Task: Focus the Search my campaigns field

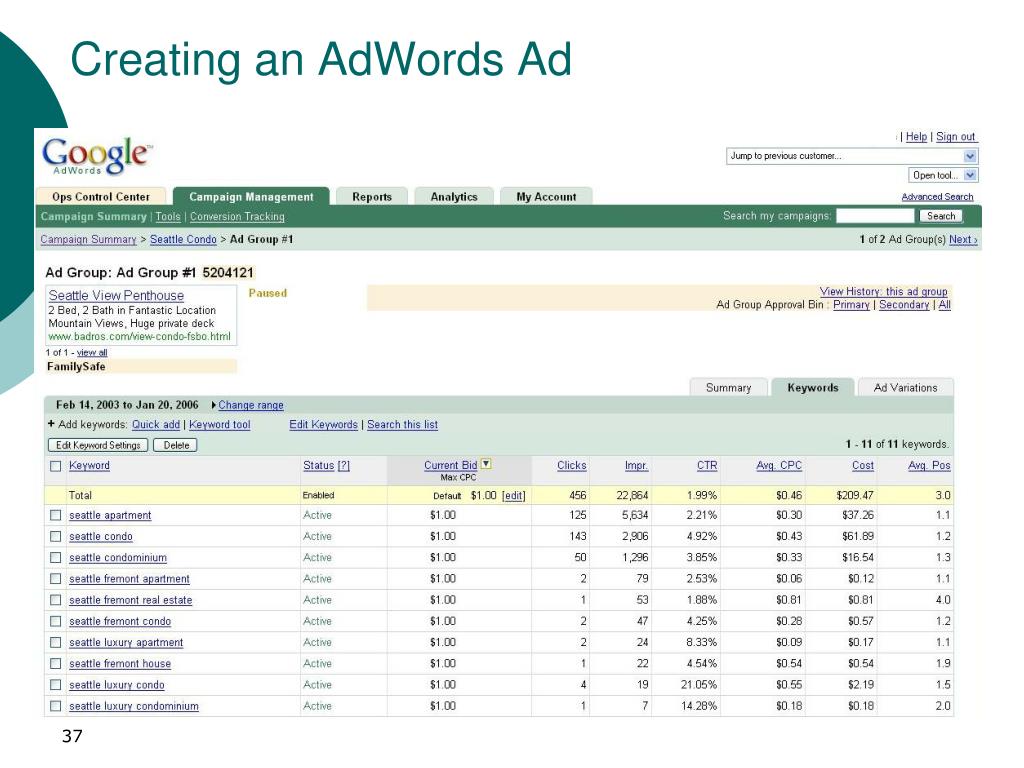Action: click(875, 216)
